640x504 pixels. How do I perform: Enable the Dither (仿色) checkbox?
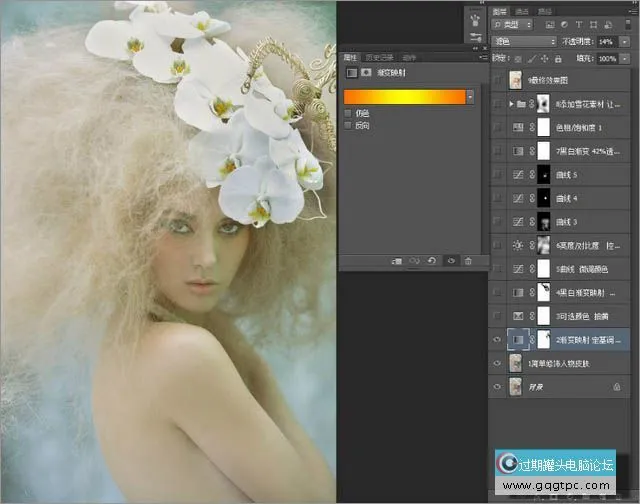347,114
